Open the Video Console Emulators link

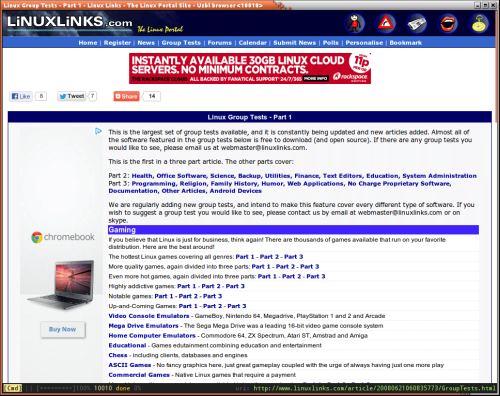coord(149,316)
